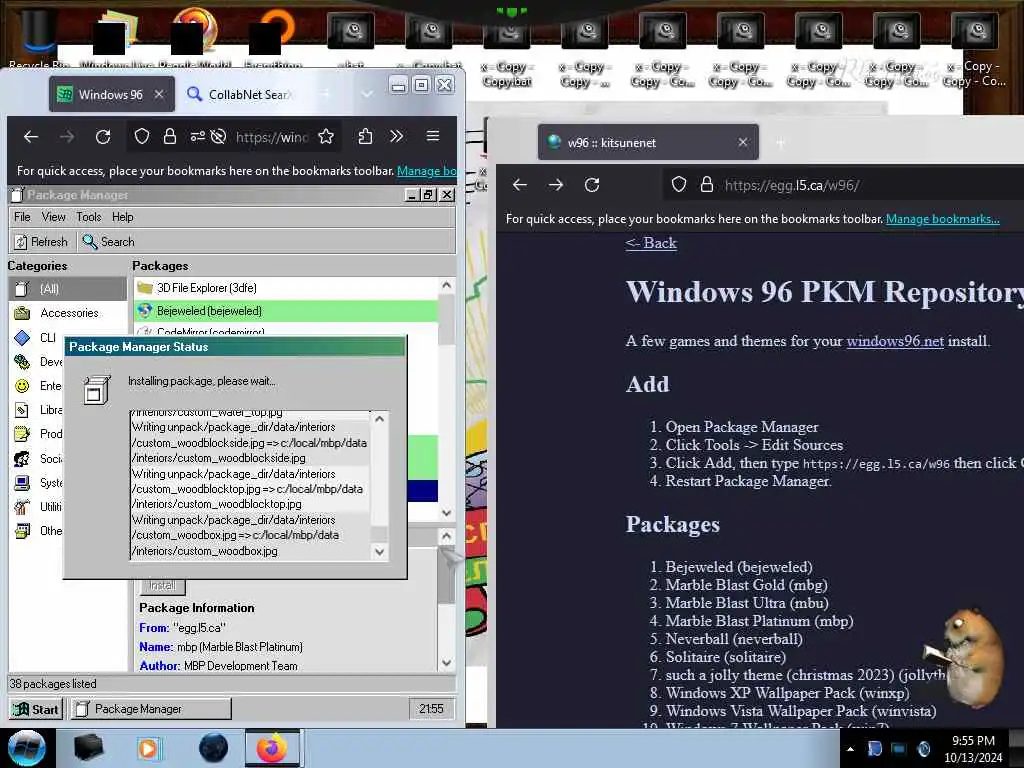Select the Entertainment smiley category icon
This screenshot has height=768, width=1024.
click(x=22, y=386)
